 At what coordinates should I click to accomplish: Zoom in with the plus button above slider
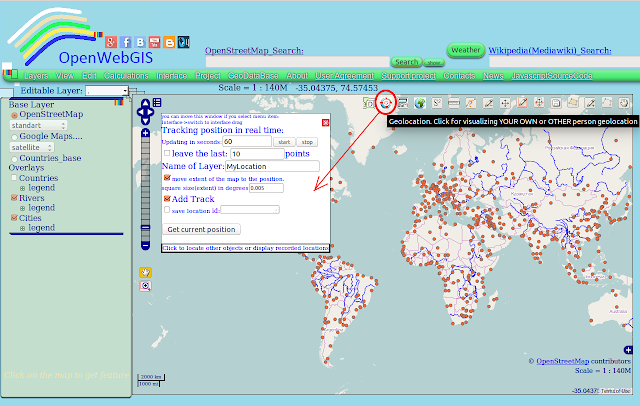[145, 133]
